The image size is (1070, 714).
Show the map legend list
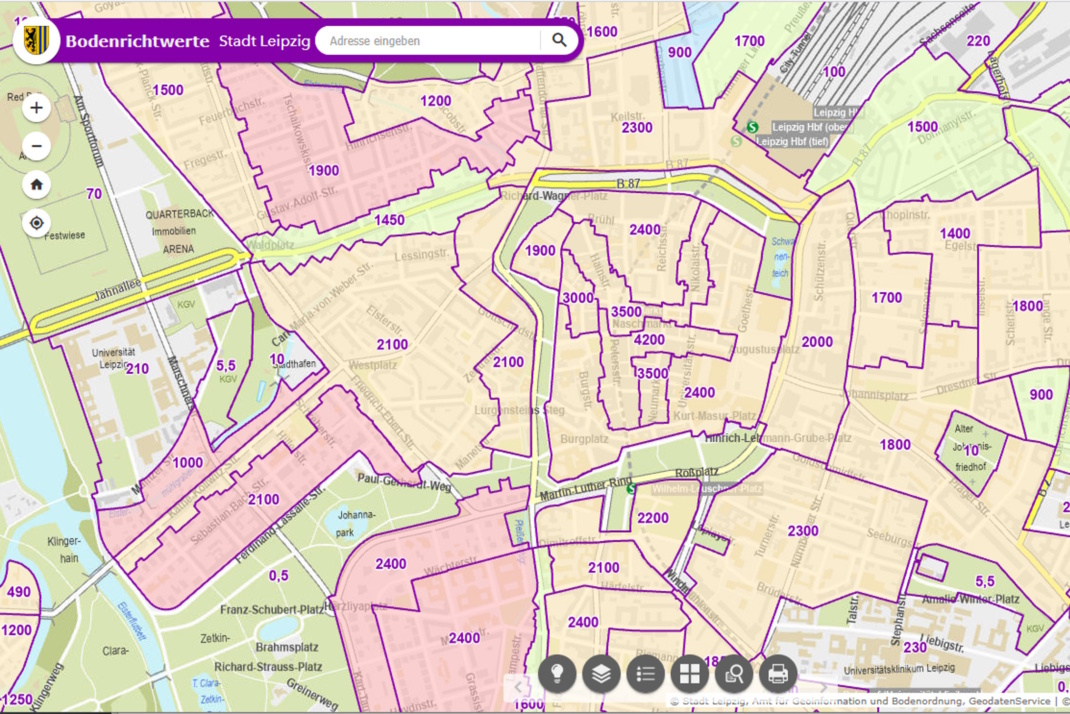(645, 674)
